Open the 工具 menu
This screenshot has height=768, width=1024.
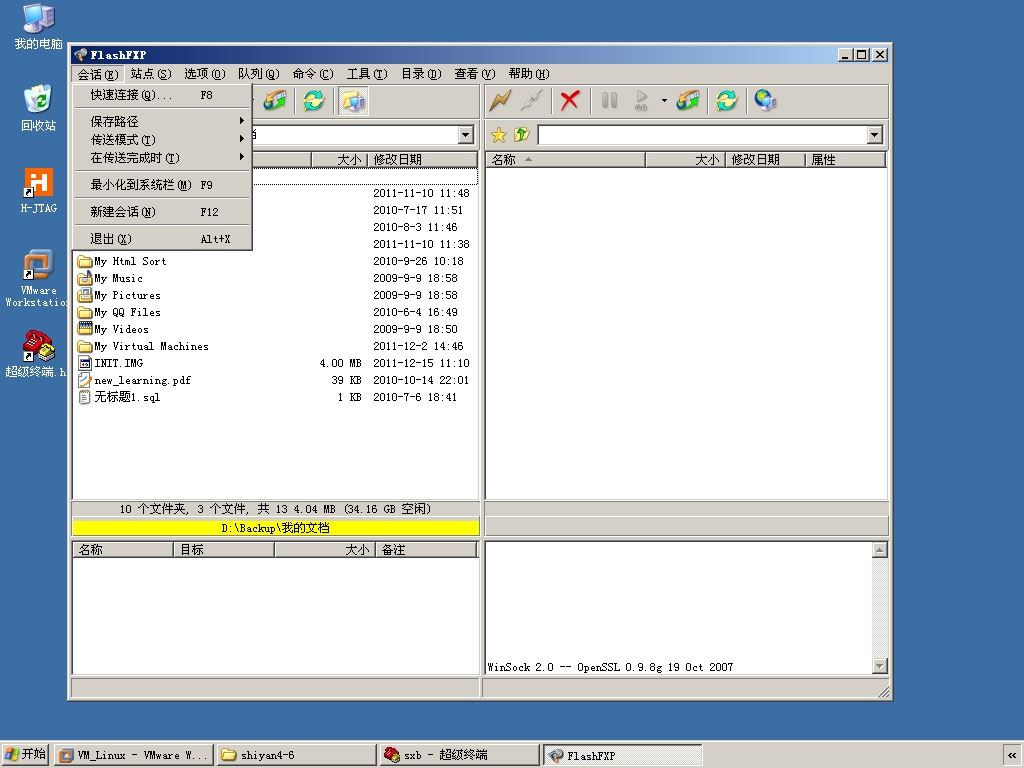pyautogui.click(x=366, y=74)
